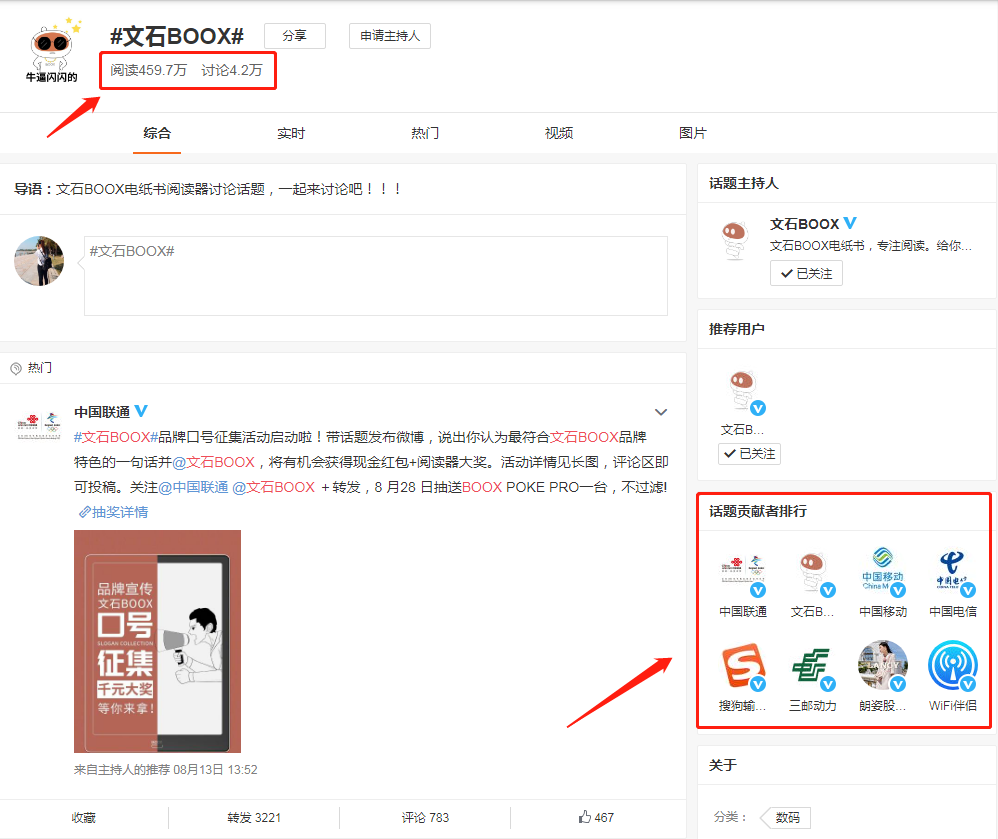Image resolution: width=998 pixels, height=839 pixels.
Task: Switch to the 热门 tab
Action: [x=425, y=133]
